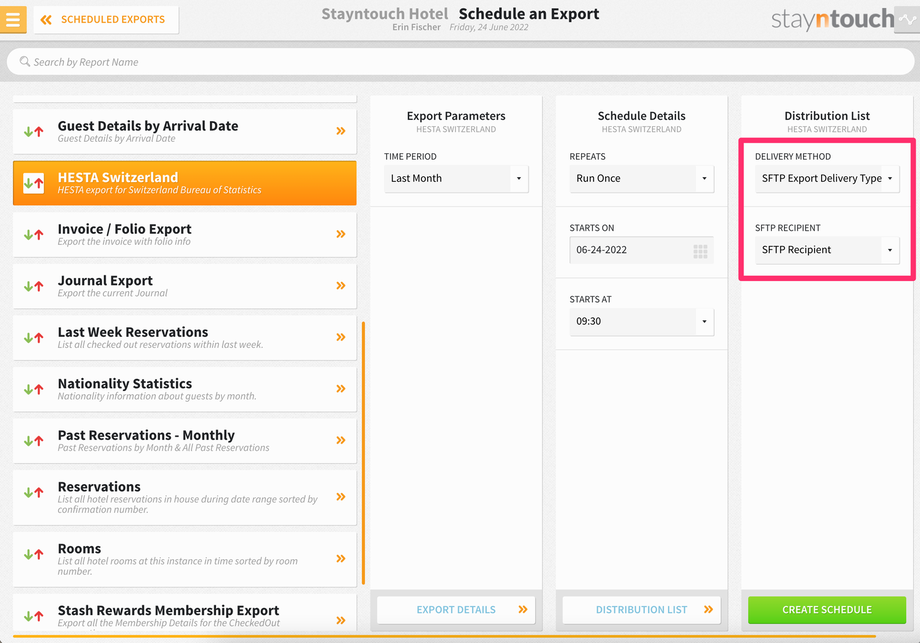920x643 pixels.
Task: Open the hamburger main menu
Action: [12, 19]
